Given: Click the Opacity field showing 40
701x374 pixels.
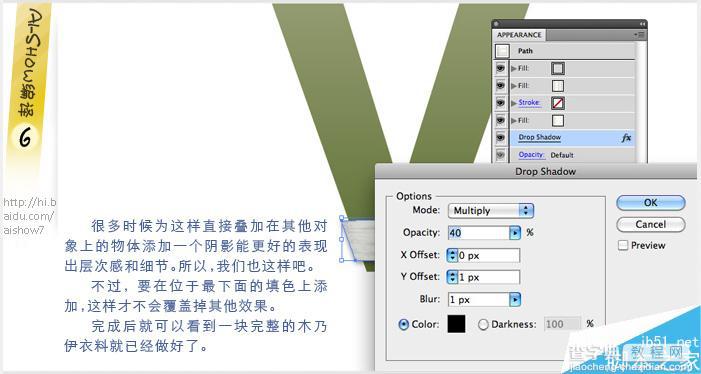Looking at the screenshot, I should pyautogui.click(x=478, y=233).
